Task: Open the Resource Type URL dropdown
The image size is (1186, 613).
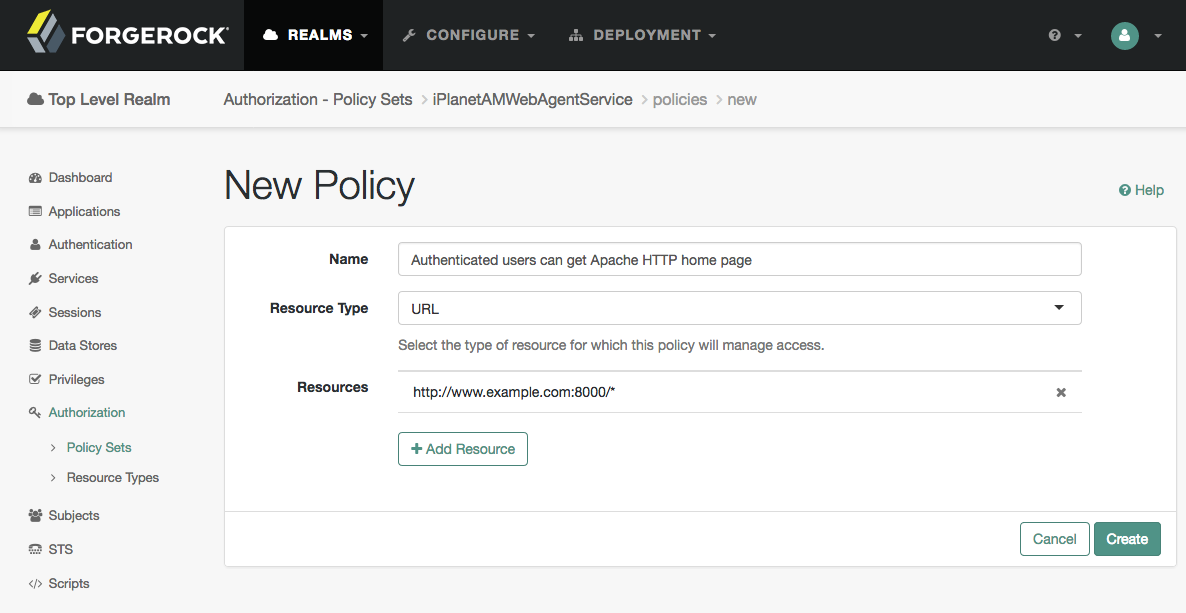Action: coord(740,308)
